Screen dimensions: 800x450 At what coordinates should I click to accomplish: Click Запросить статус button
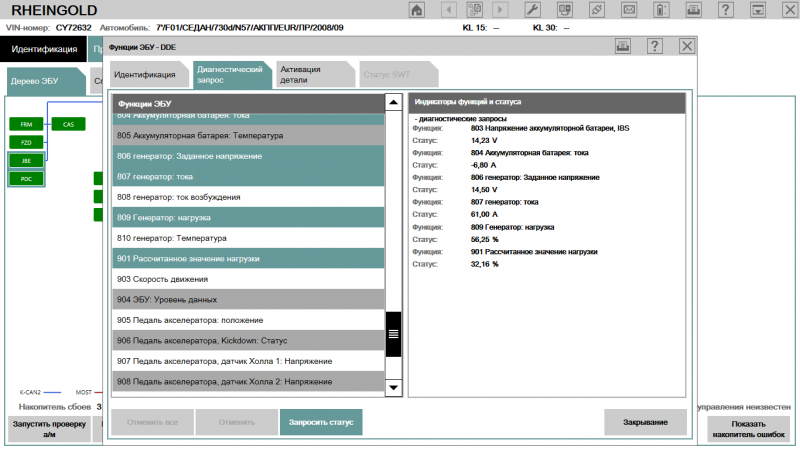tap(321, 422)
